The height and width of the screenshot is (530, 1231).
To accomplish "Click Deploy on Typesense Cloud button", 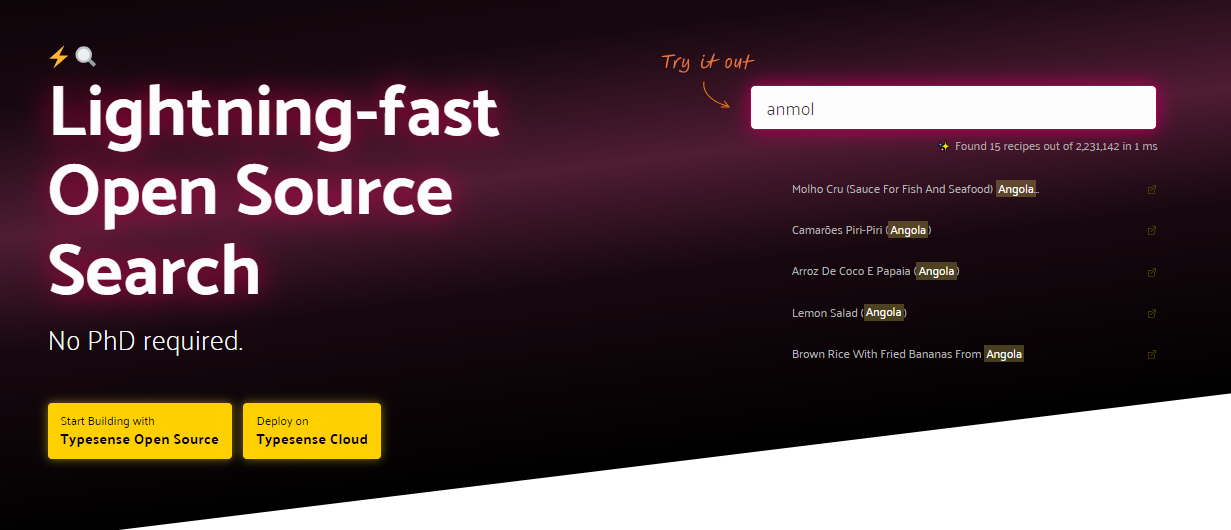I will 312,431.
